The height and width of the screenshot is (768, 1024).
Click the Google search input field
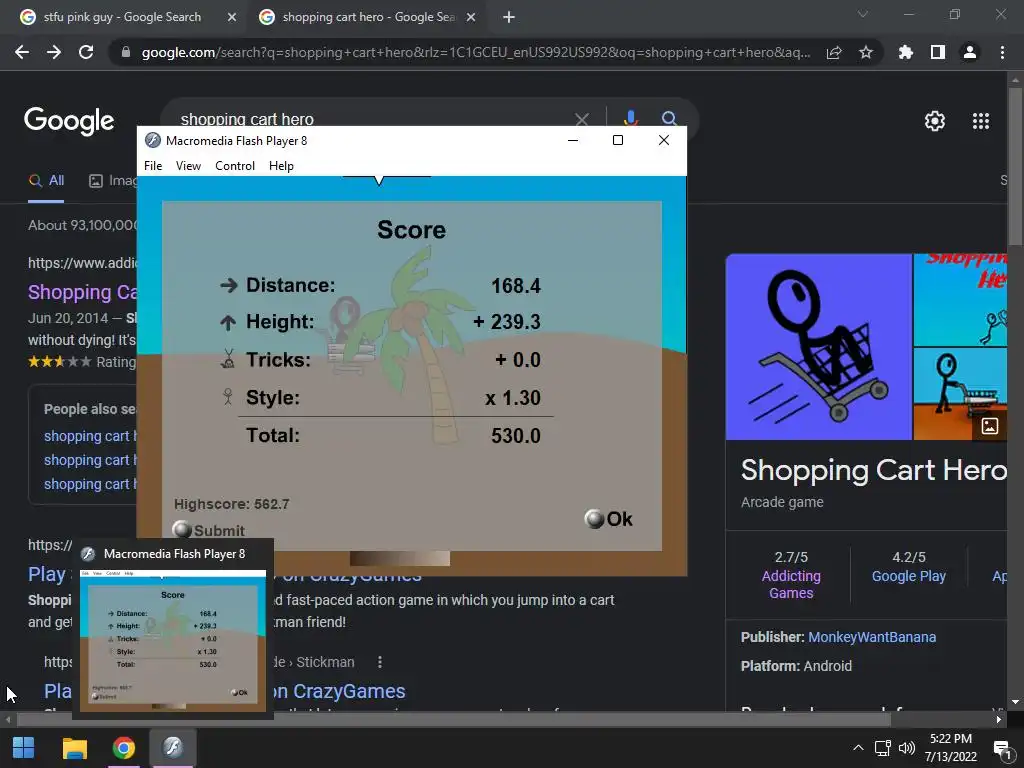coord(372,120)
